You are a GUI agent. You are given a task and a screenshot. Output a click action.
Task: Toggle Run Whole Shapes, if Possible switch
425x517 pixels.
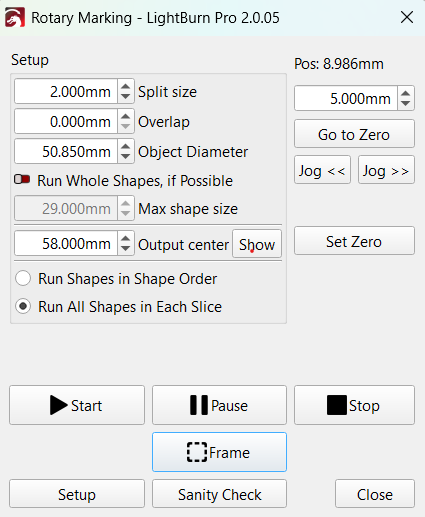click(x=22, y=180)
